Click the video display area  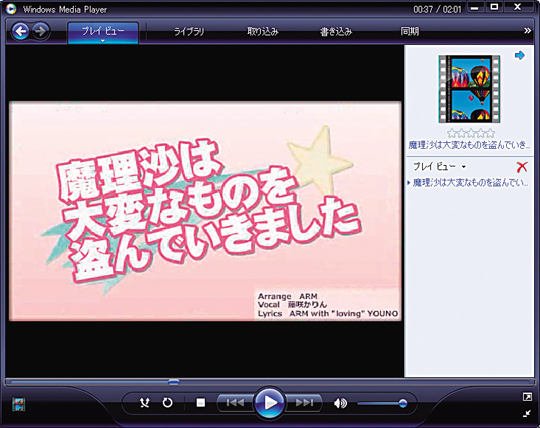point(205,211)
